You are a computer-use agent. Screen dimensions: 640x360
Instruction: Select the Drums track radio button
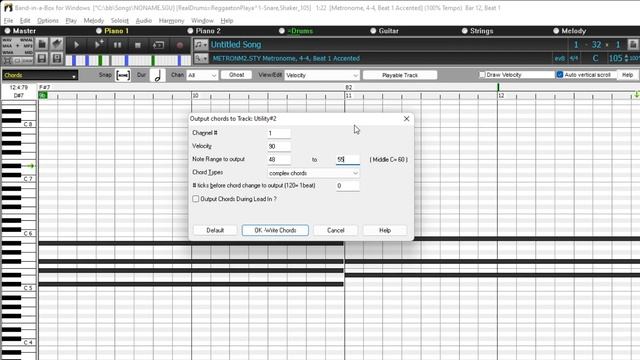tap(282, 31)
